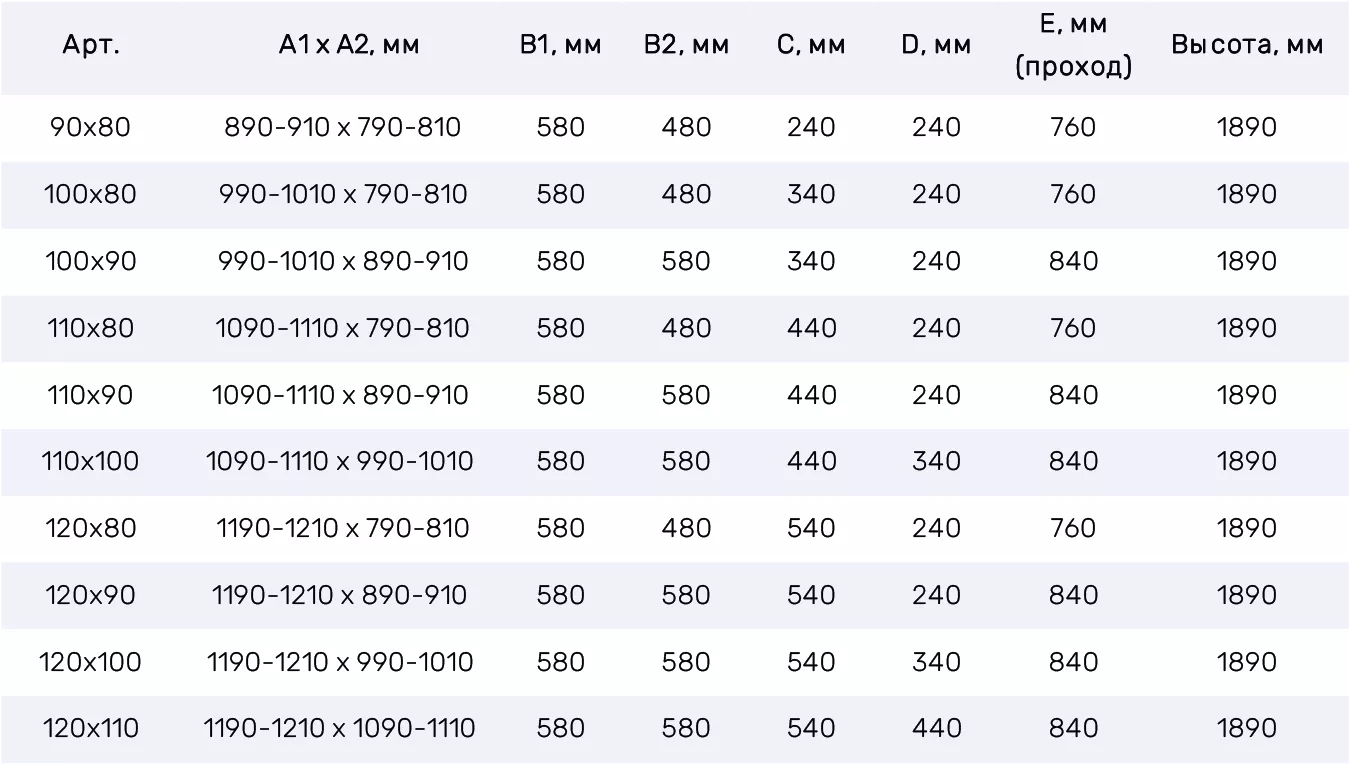Viewport: 1349px width, 765px height.
Task: Select the 100x80 article cell
Action: click(x=90, y=194)
